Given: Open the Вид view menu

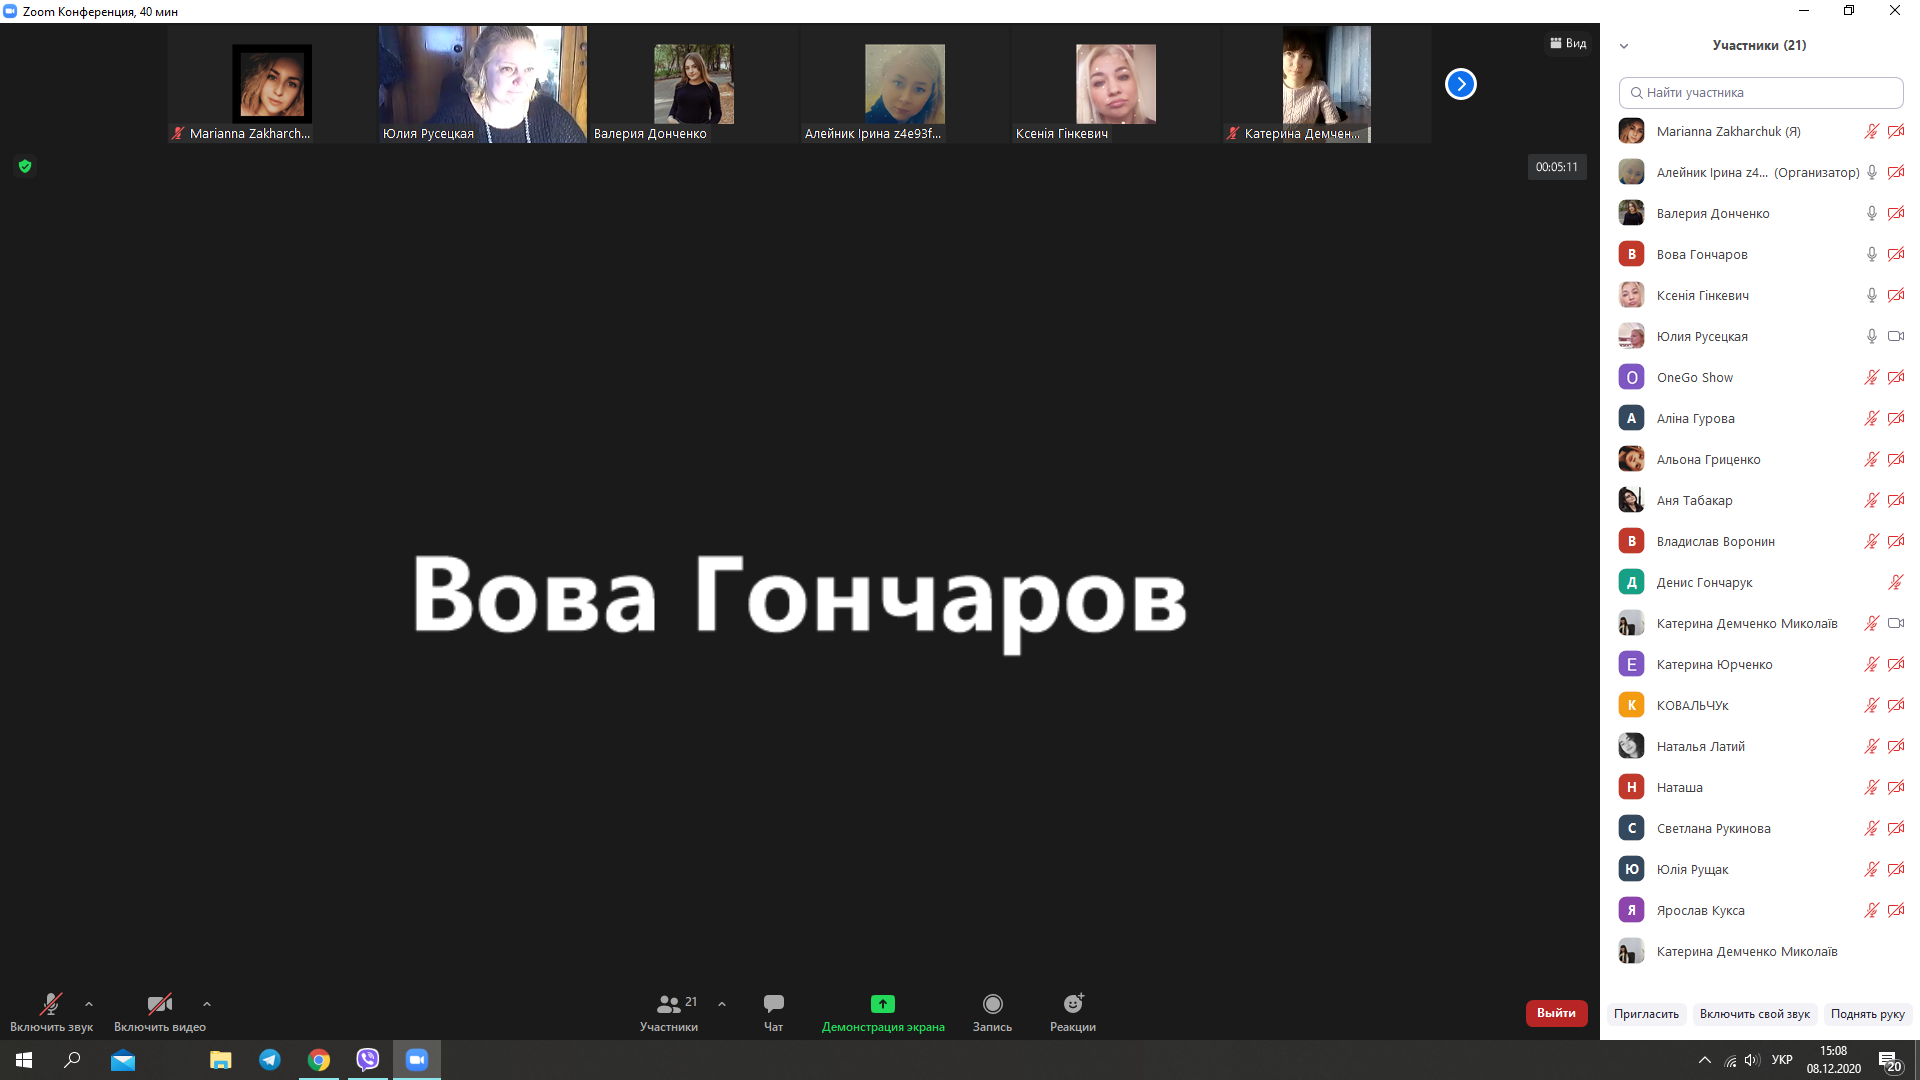Looking at the screenshot, I should [1568, 43].
